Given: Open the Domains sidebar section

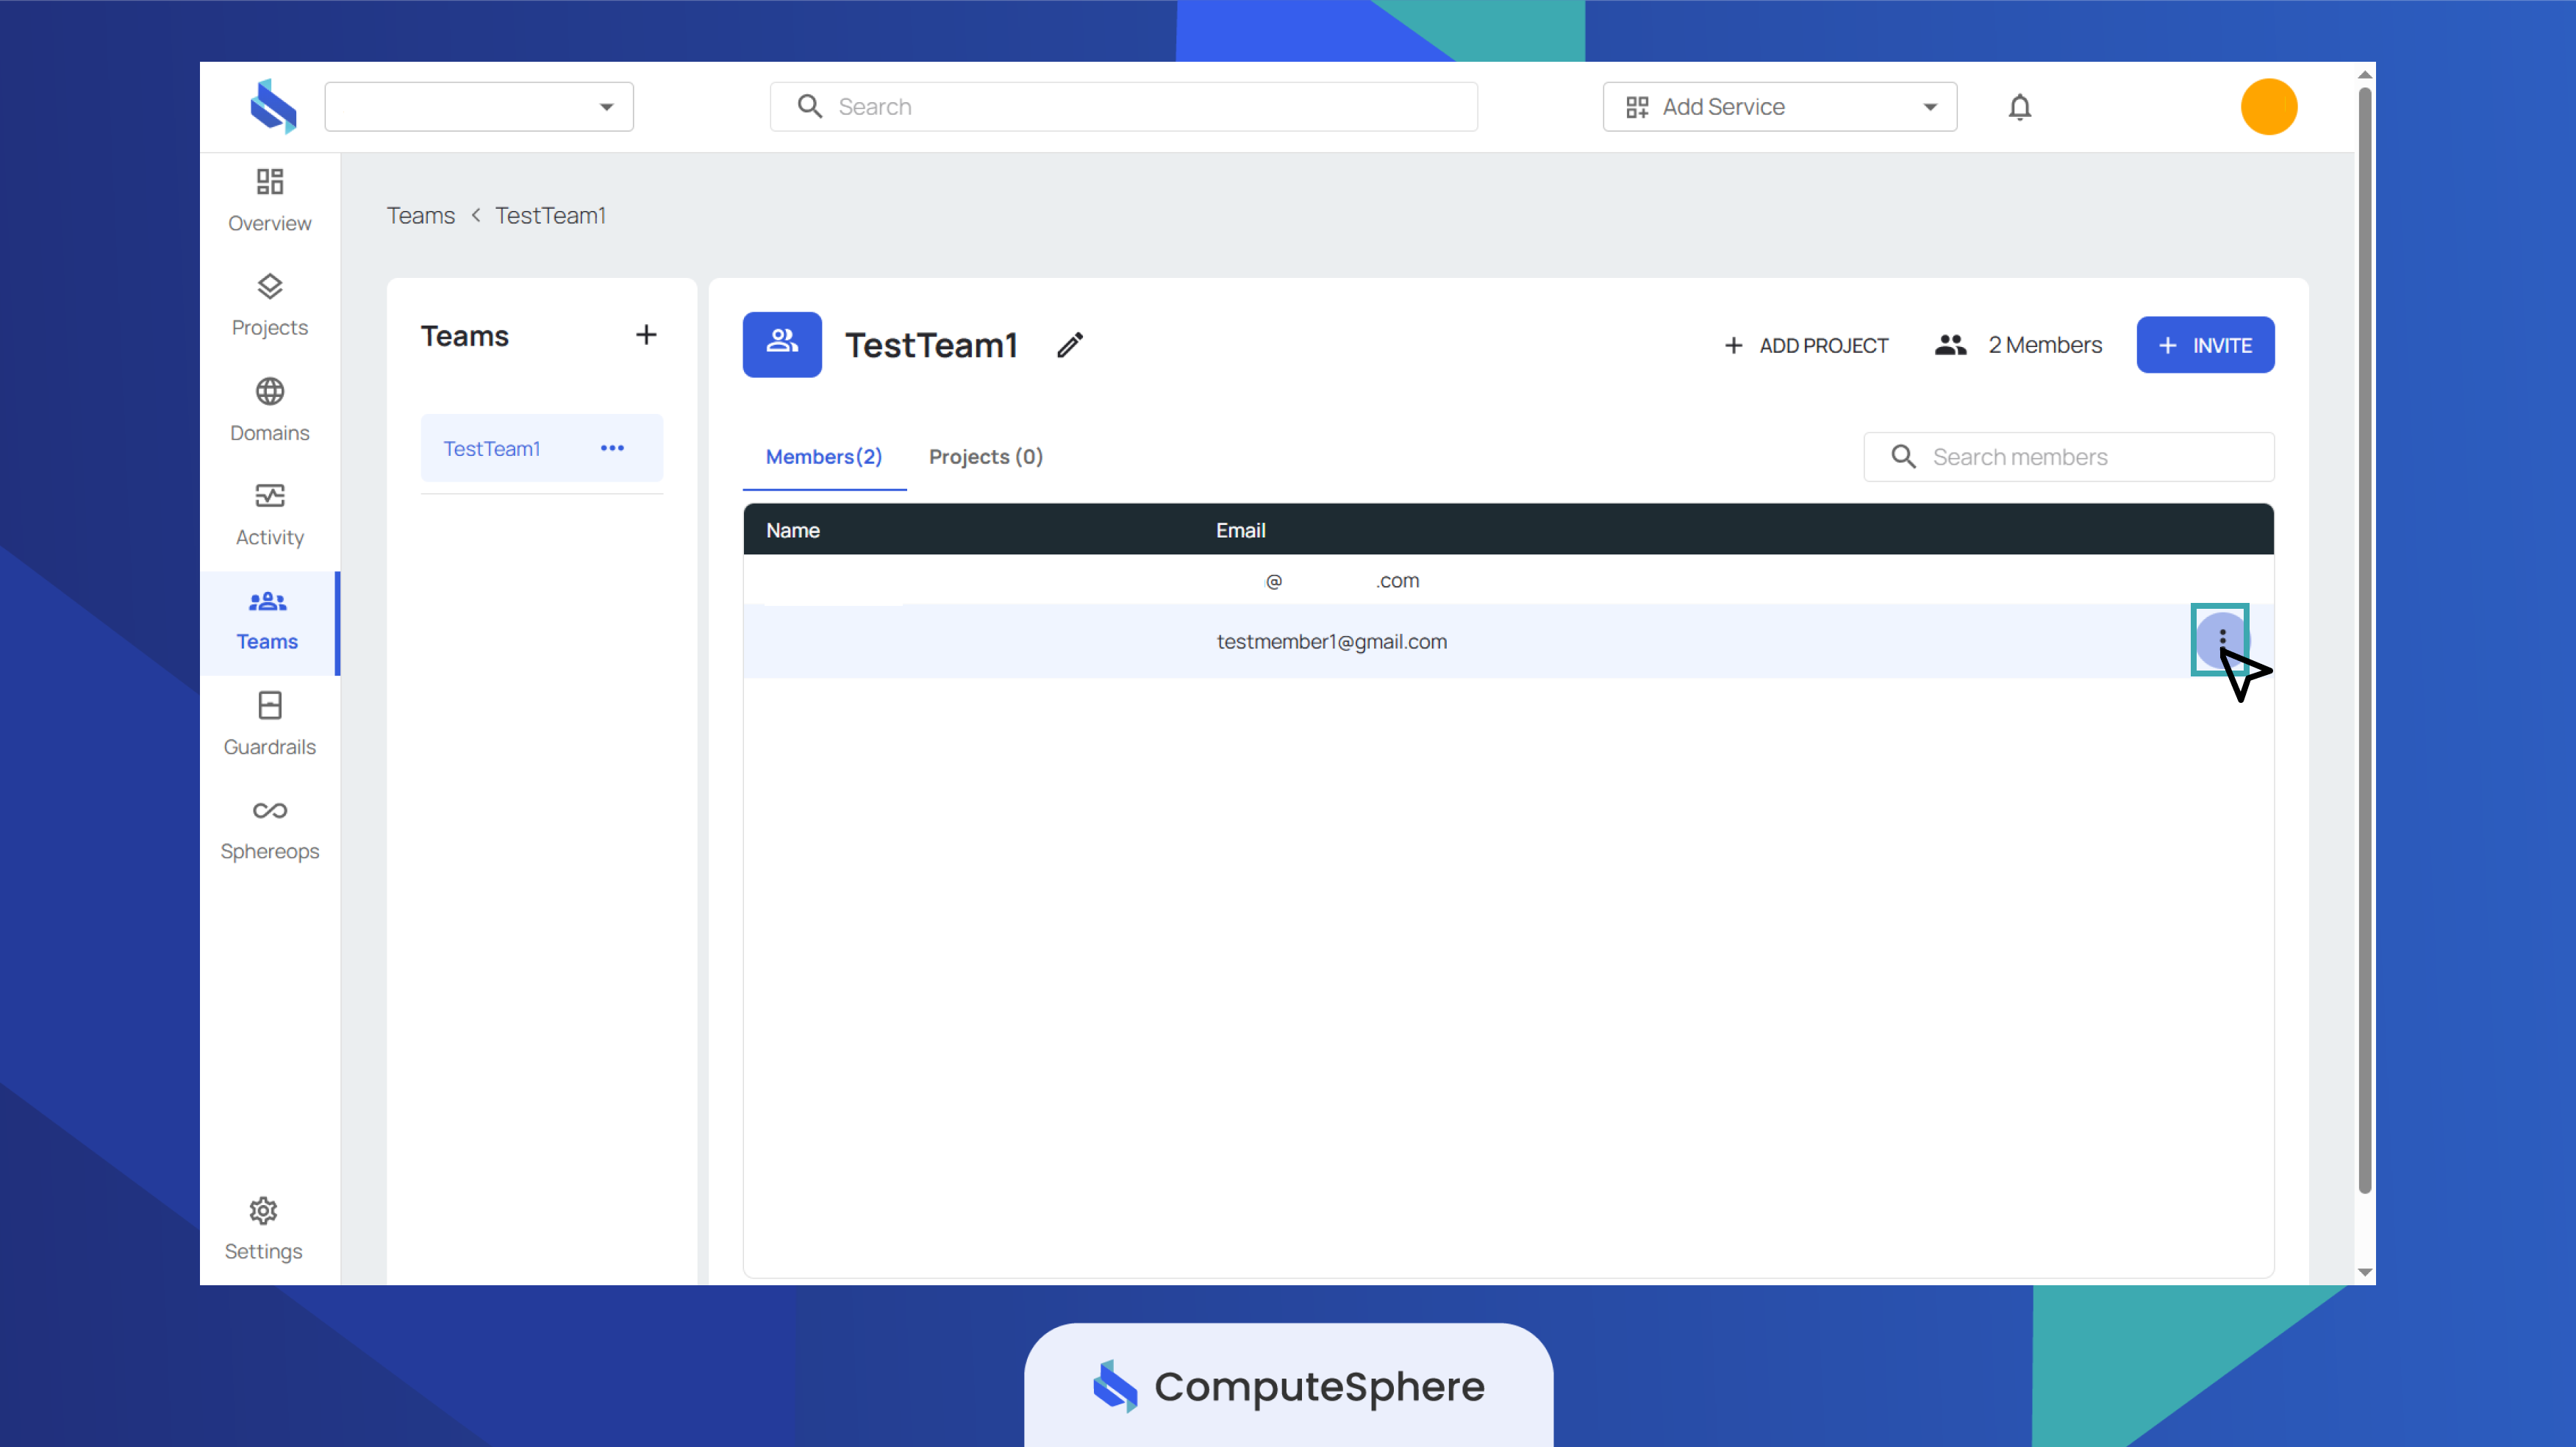Looking at the screenshot, I should pos(269,411).
